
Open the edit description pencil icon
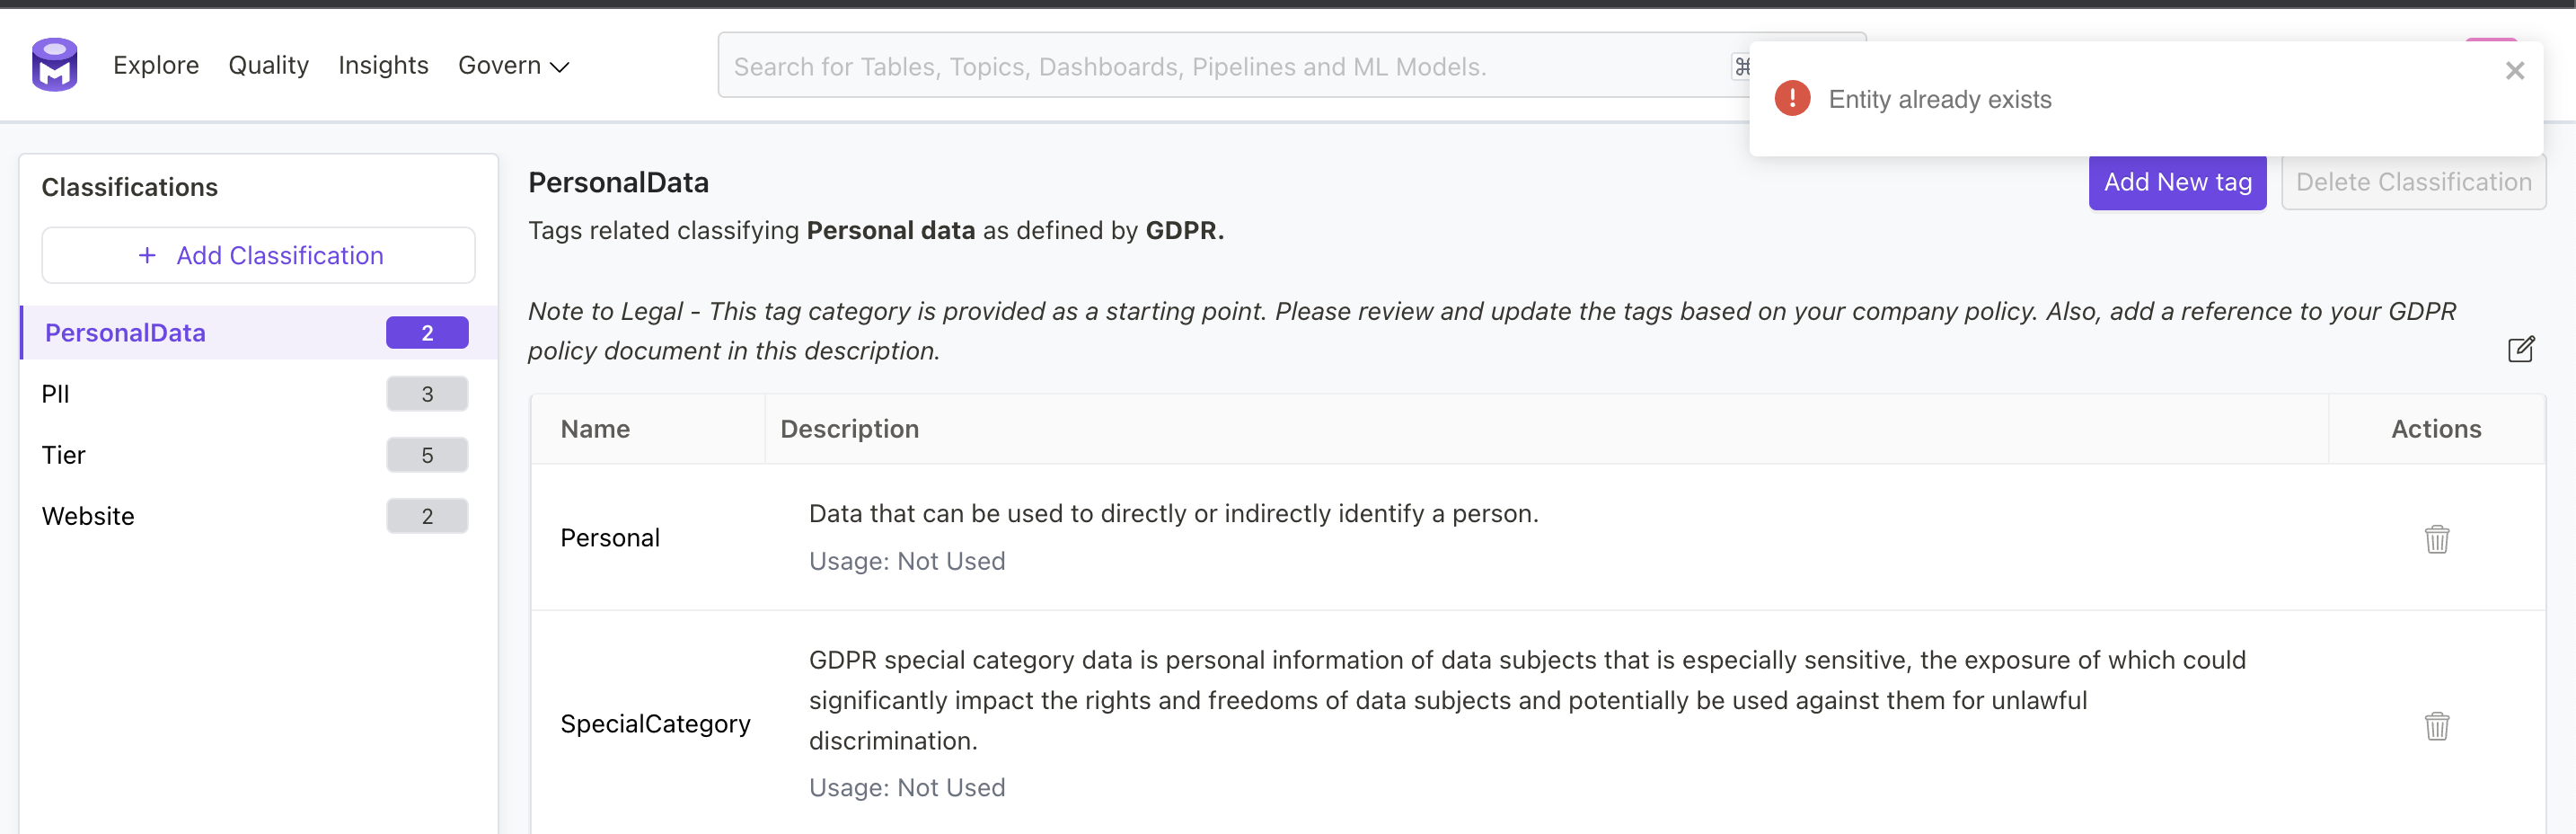2523,349
